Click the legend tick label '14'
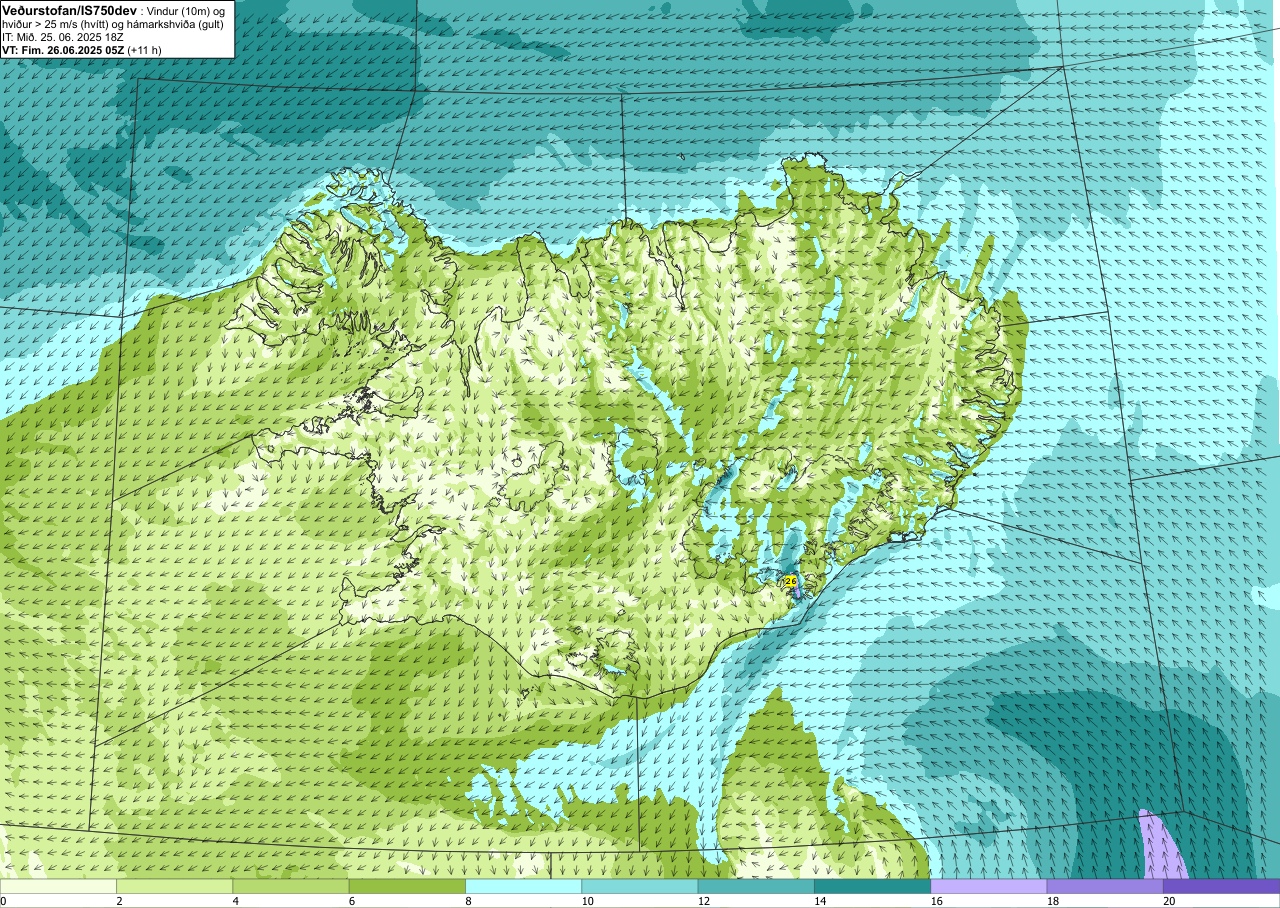The width and height of the screenshot is (1280, 908). (820, 901)
